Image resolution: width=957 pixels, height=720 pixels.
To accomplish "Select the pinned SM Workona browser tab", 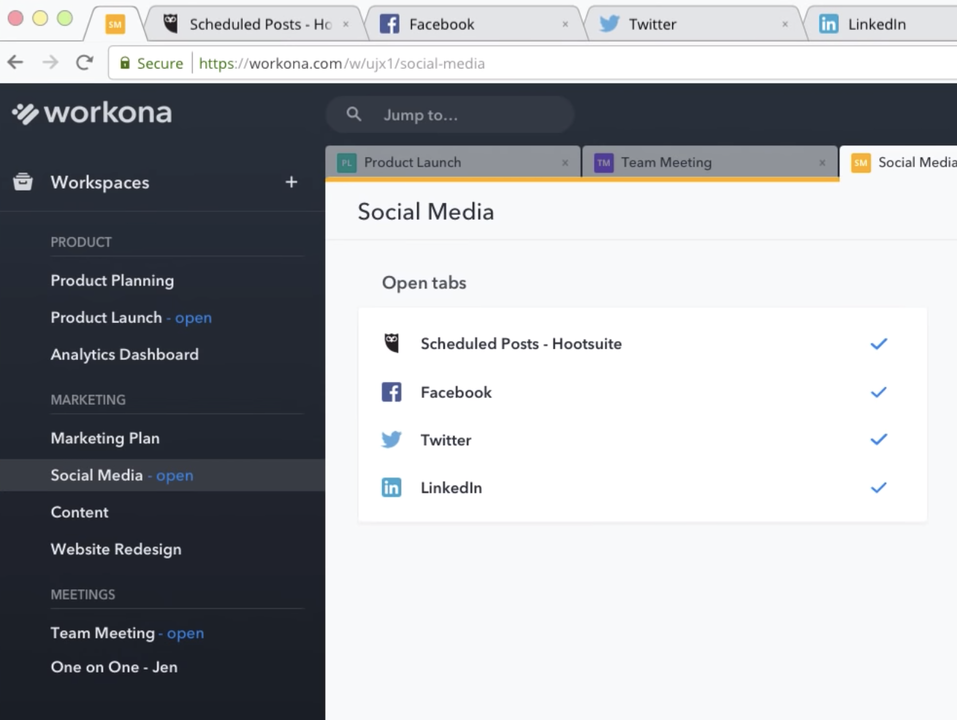I will pyautogui.click(x=115, y=24).
